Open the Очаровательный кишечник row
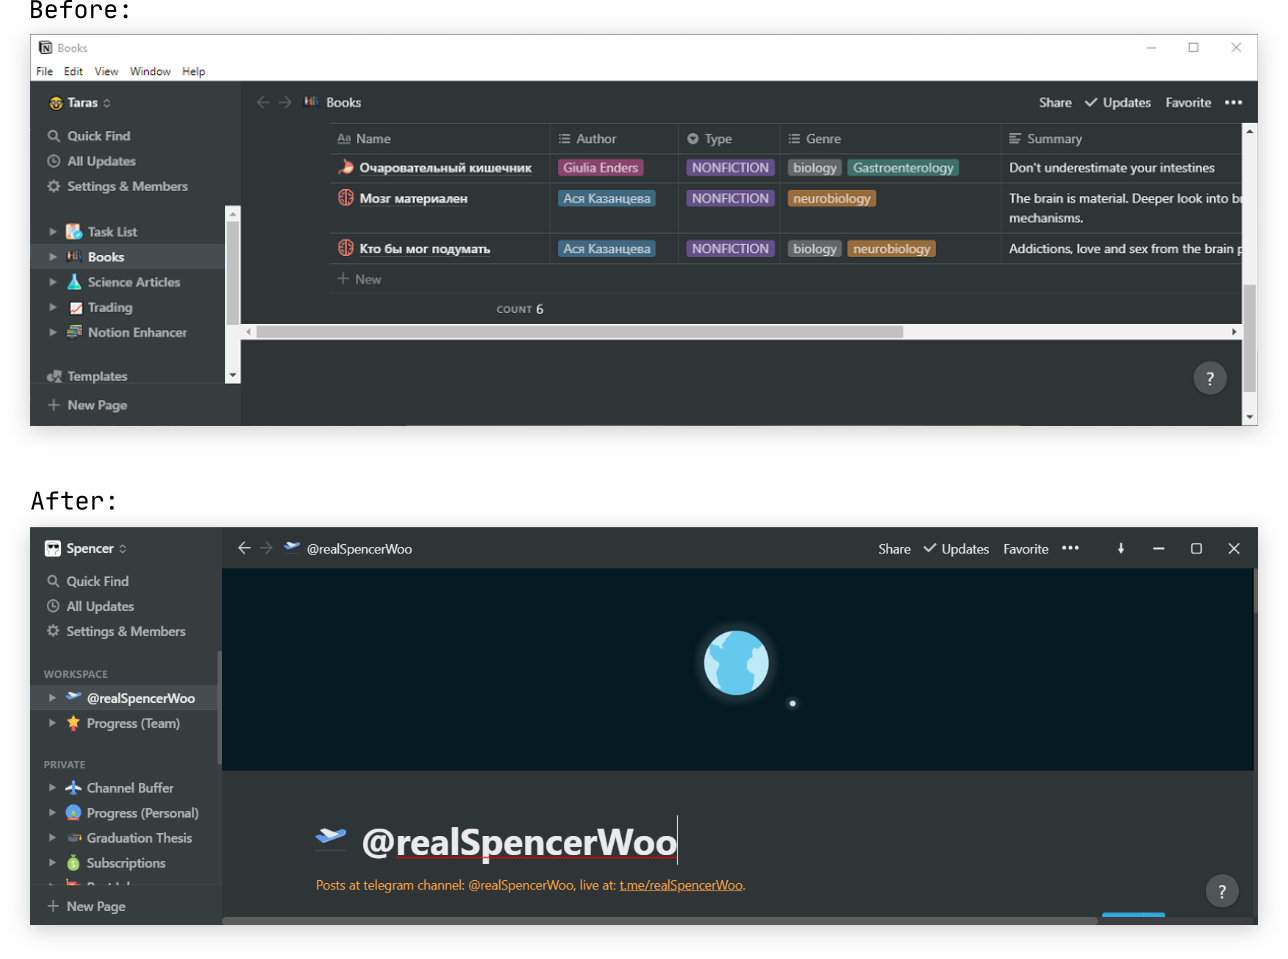Image resolution: width=1288 pixels, height=959 pixels. [x=445, y=168]
